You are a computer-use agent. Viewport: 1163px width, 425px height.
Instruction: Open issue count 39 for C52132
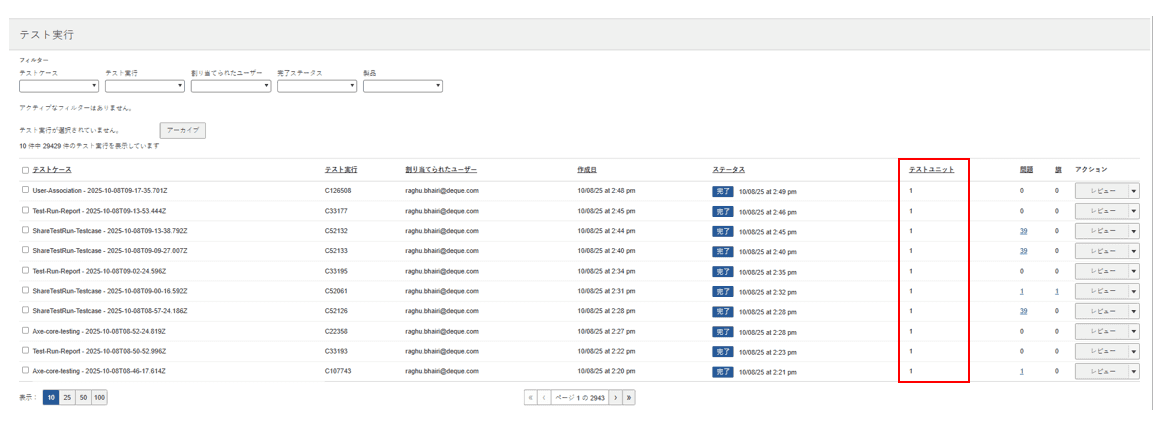pyautogui.click(x=1023, y=230)
